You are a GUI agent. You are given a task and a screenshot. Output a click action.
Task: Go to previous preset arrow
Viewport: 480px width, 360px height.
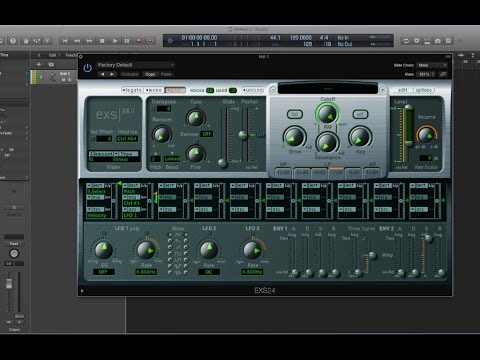point(103,74)
